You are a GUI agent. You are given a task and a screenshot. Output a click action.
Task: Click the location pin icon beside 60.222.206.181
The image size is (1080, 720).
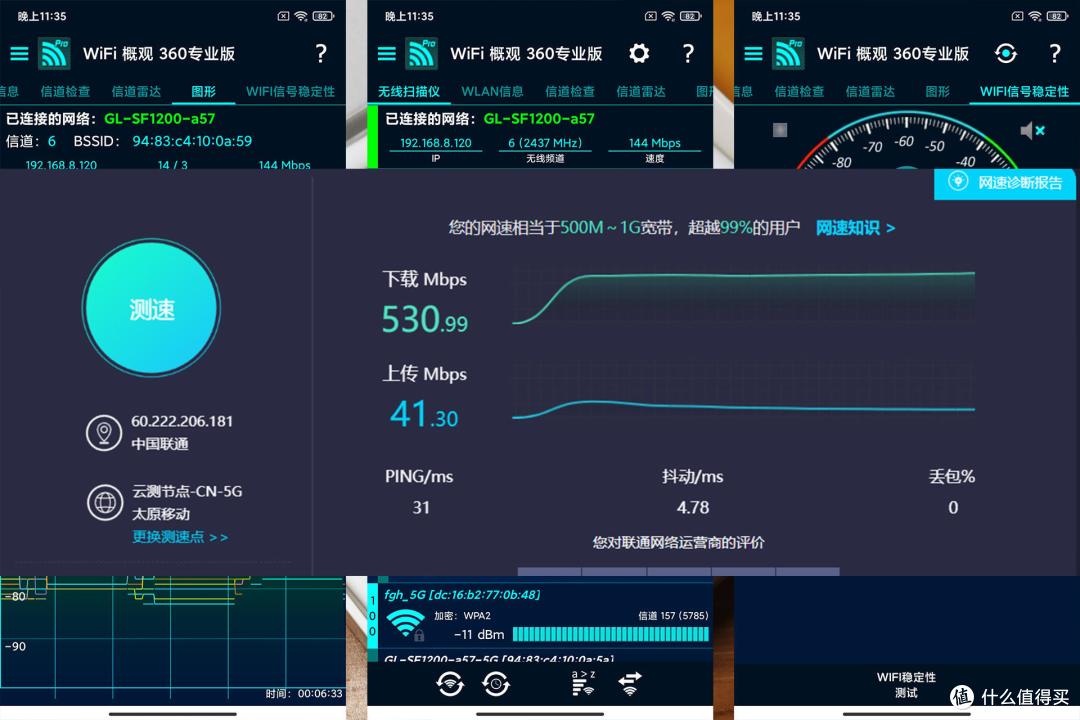104,433
